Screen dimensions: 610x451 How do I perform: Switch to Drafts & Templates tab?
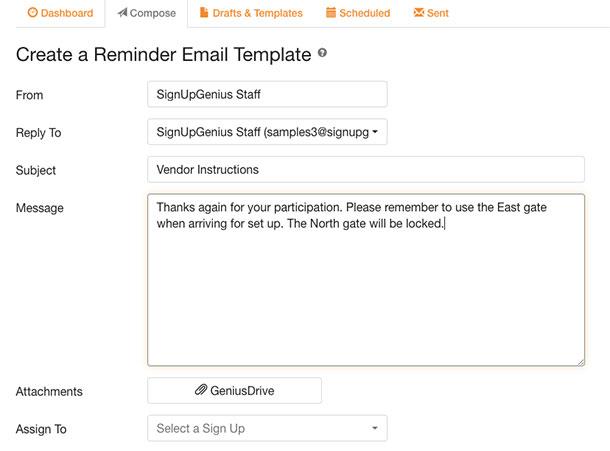click(251, 13)
